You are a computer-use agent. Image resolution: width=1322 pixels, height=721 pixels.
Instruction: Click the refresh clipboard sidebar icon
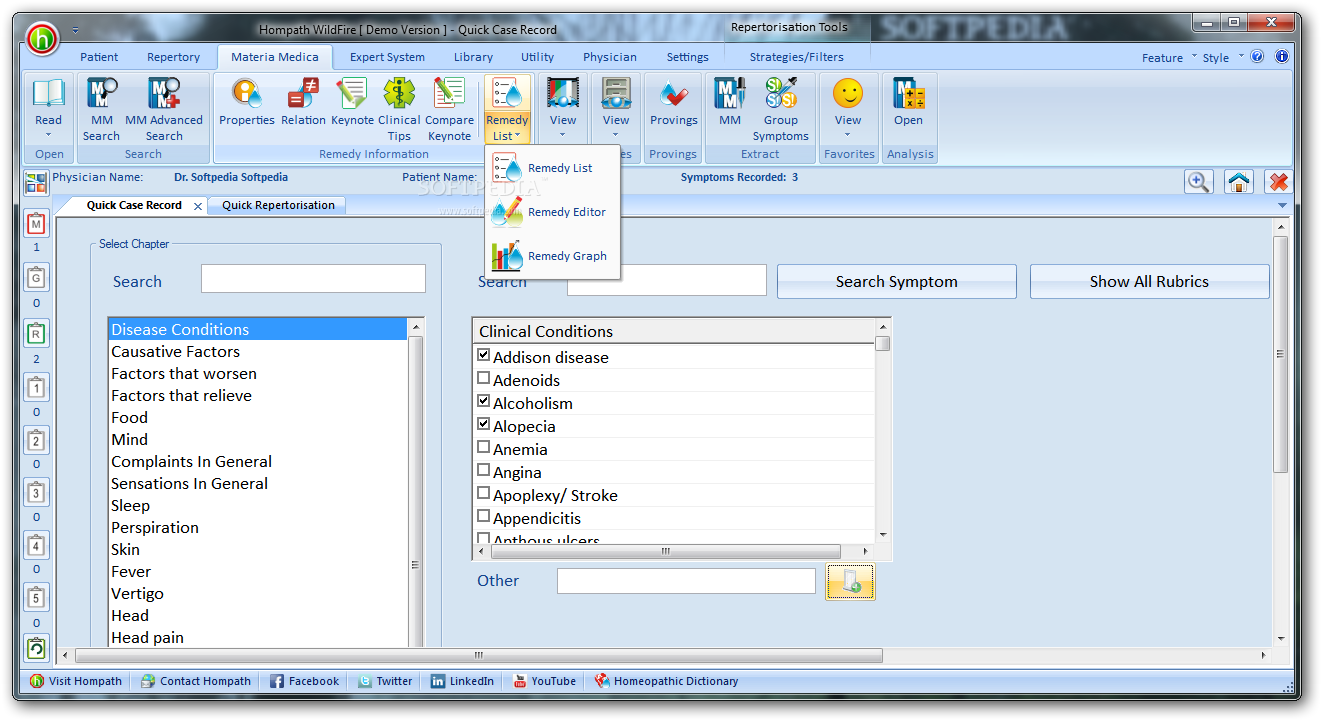[36, 649]
